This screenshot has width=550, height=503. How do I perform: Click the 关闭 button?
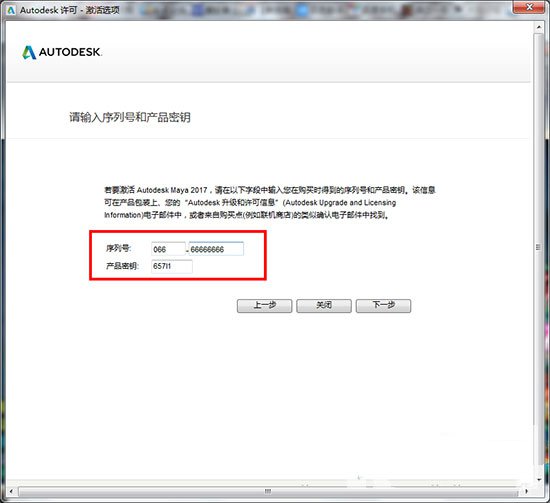[x=324, y=306]
